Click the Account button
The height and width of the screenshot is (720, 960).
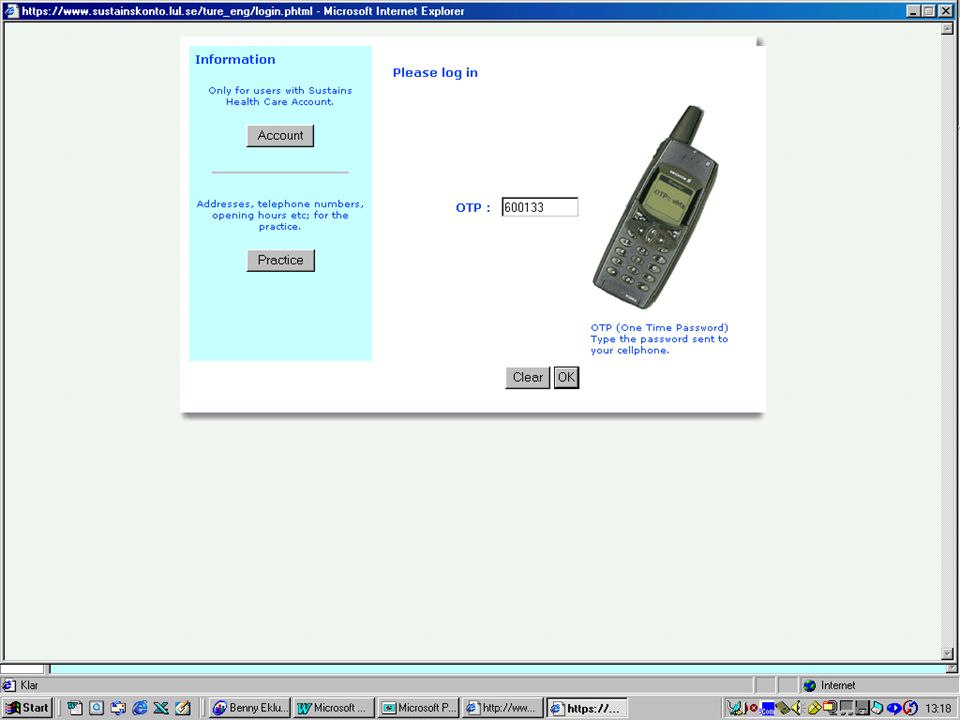280,135
